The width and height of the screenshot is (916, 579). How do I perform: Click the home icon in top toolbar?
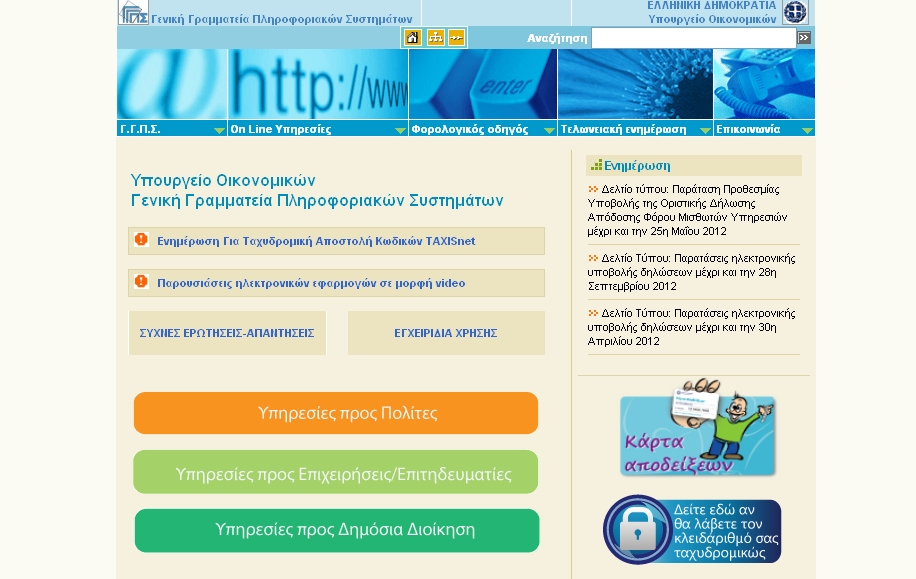[x=412, y=38]
